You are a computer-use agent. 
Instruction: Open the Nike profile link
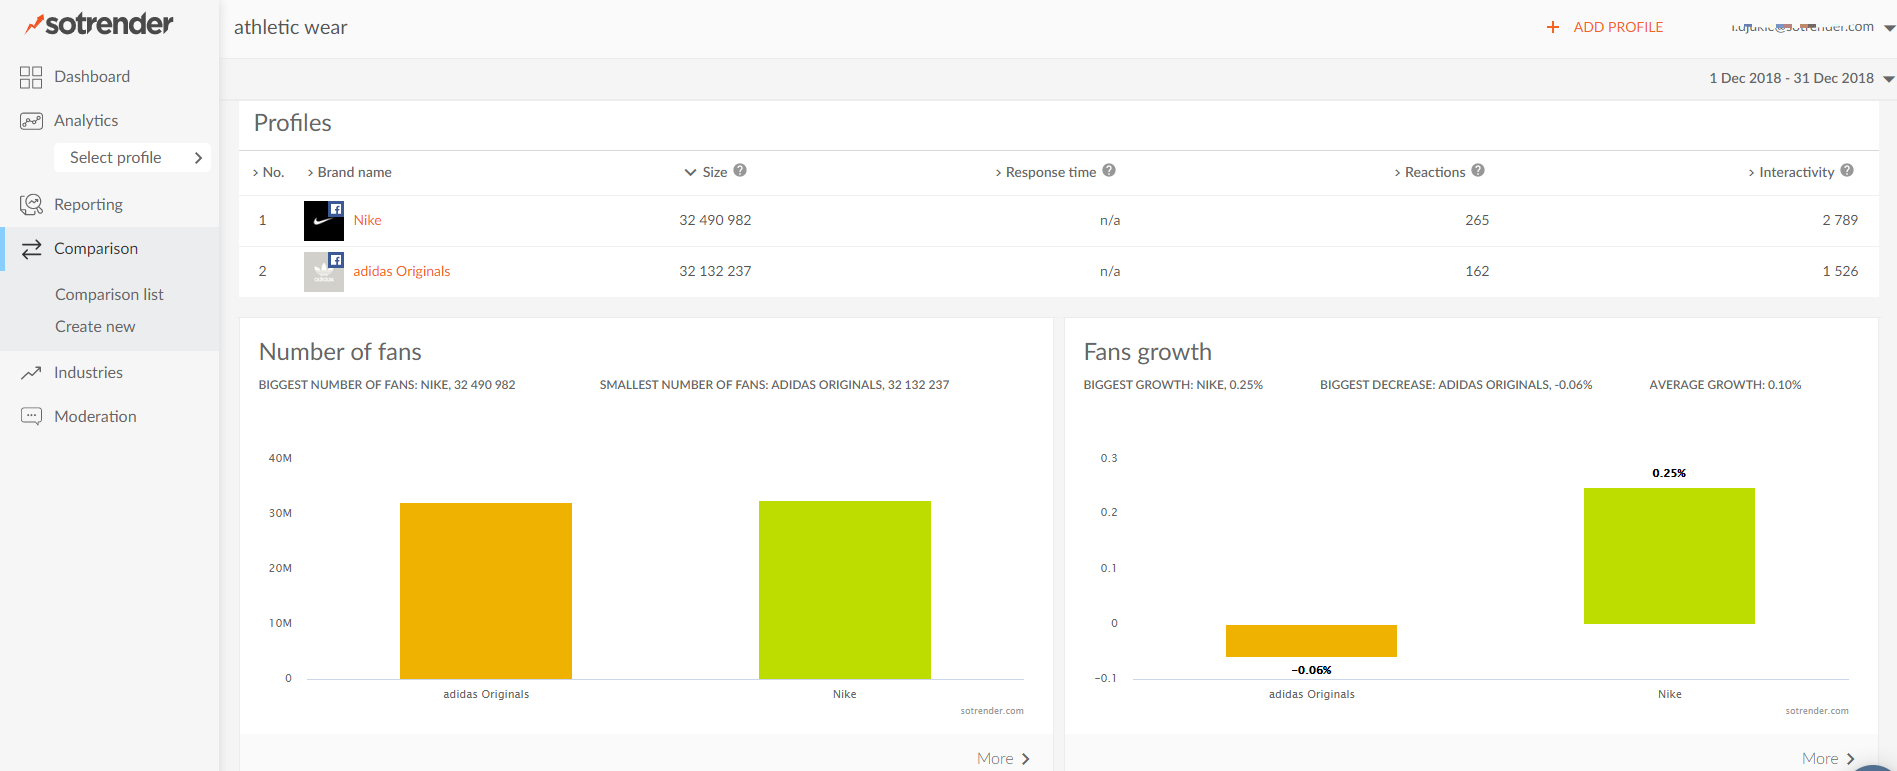pyautogui.click(x=367, y=220)
